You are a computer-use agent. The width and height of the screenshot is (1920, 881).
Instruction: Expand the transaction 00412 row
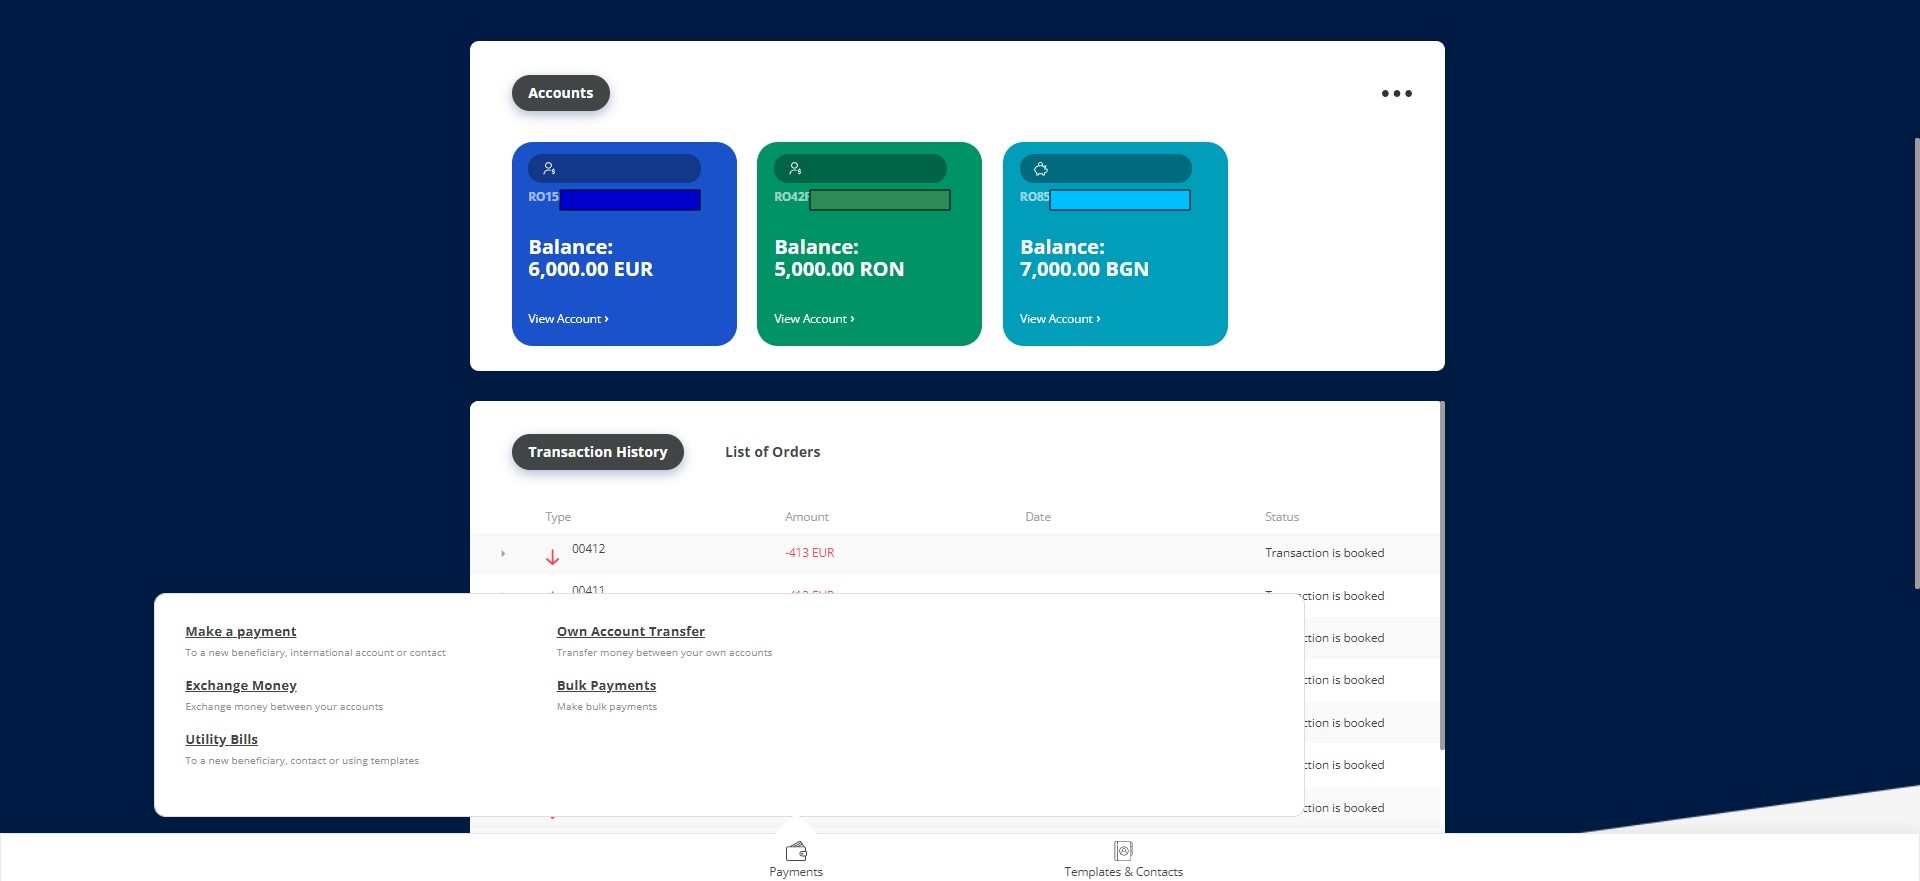[503, 553]
